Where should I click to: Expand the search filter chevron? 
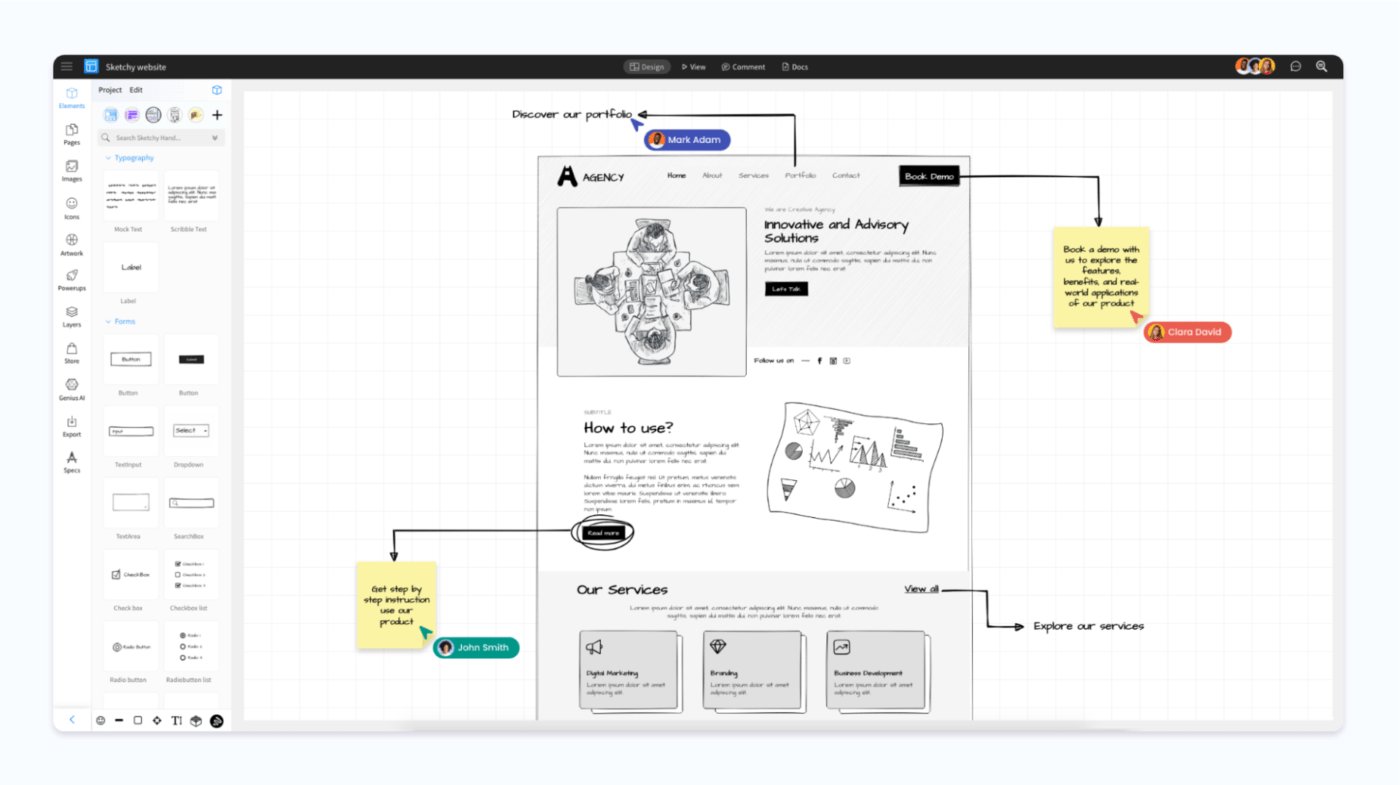[214, 138]
